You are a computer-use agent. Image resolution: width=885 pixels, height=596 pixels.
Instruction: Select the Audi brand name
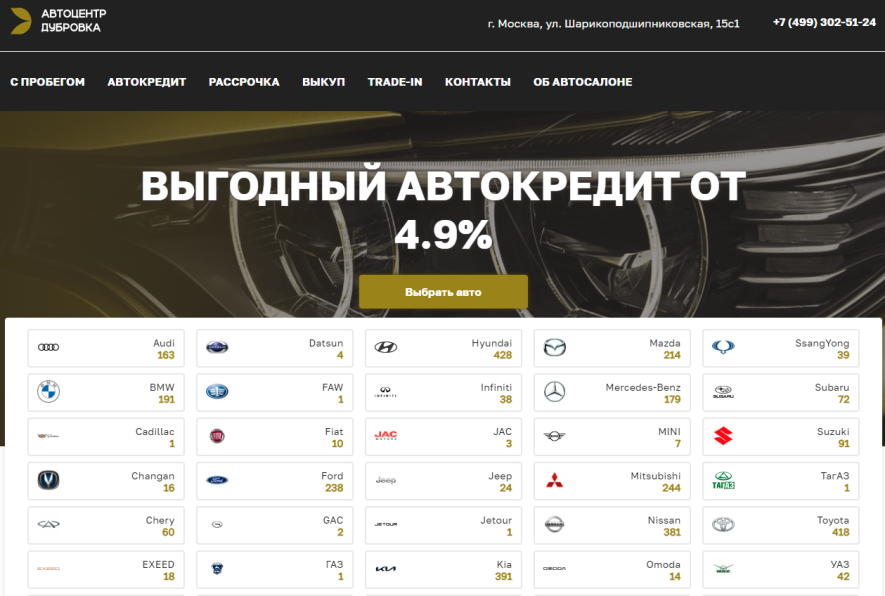164,343
